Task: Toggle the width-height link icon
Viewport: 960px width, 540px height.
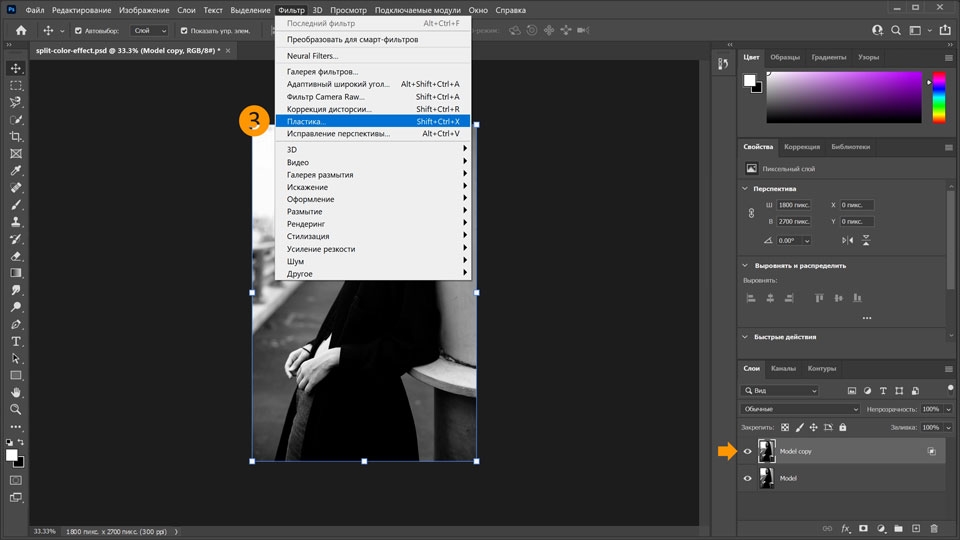Action: 751,213
